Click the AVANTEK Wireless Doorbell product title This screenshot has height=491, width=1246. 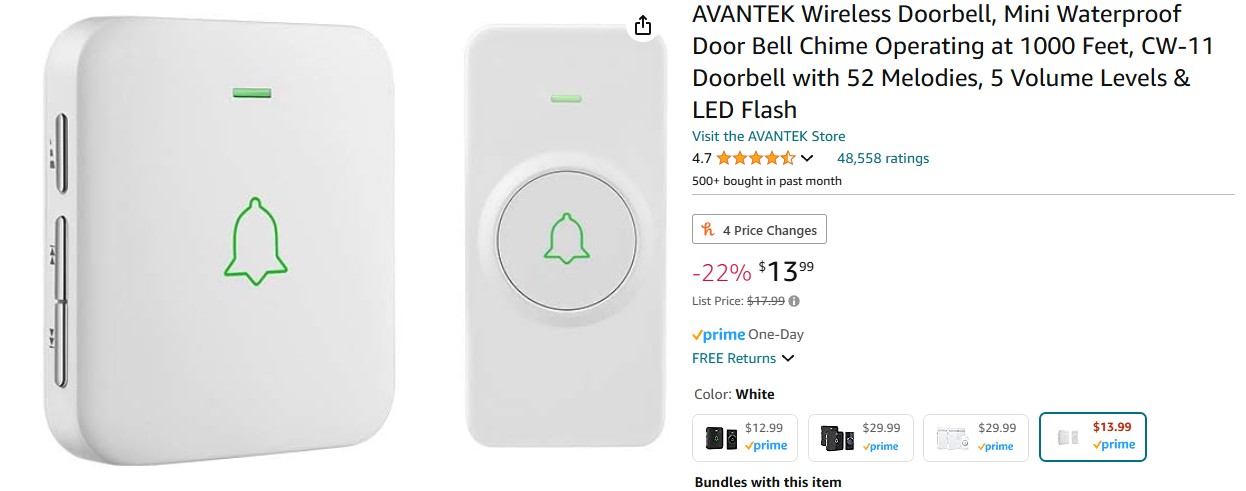click(x=940, y=62)
